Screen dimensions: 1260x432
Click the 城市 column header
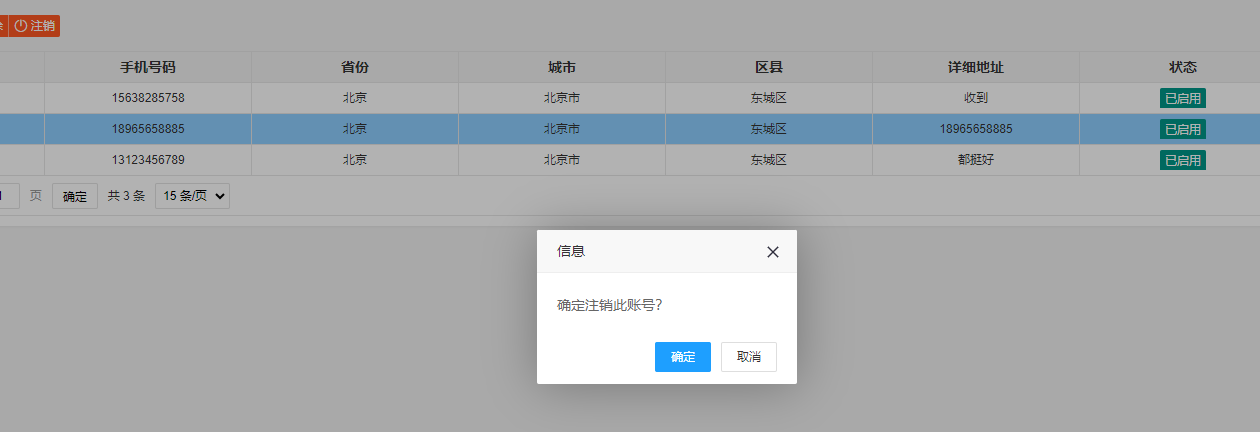pos(562,67)
